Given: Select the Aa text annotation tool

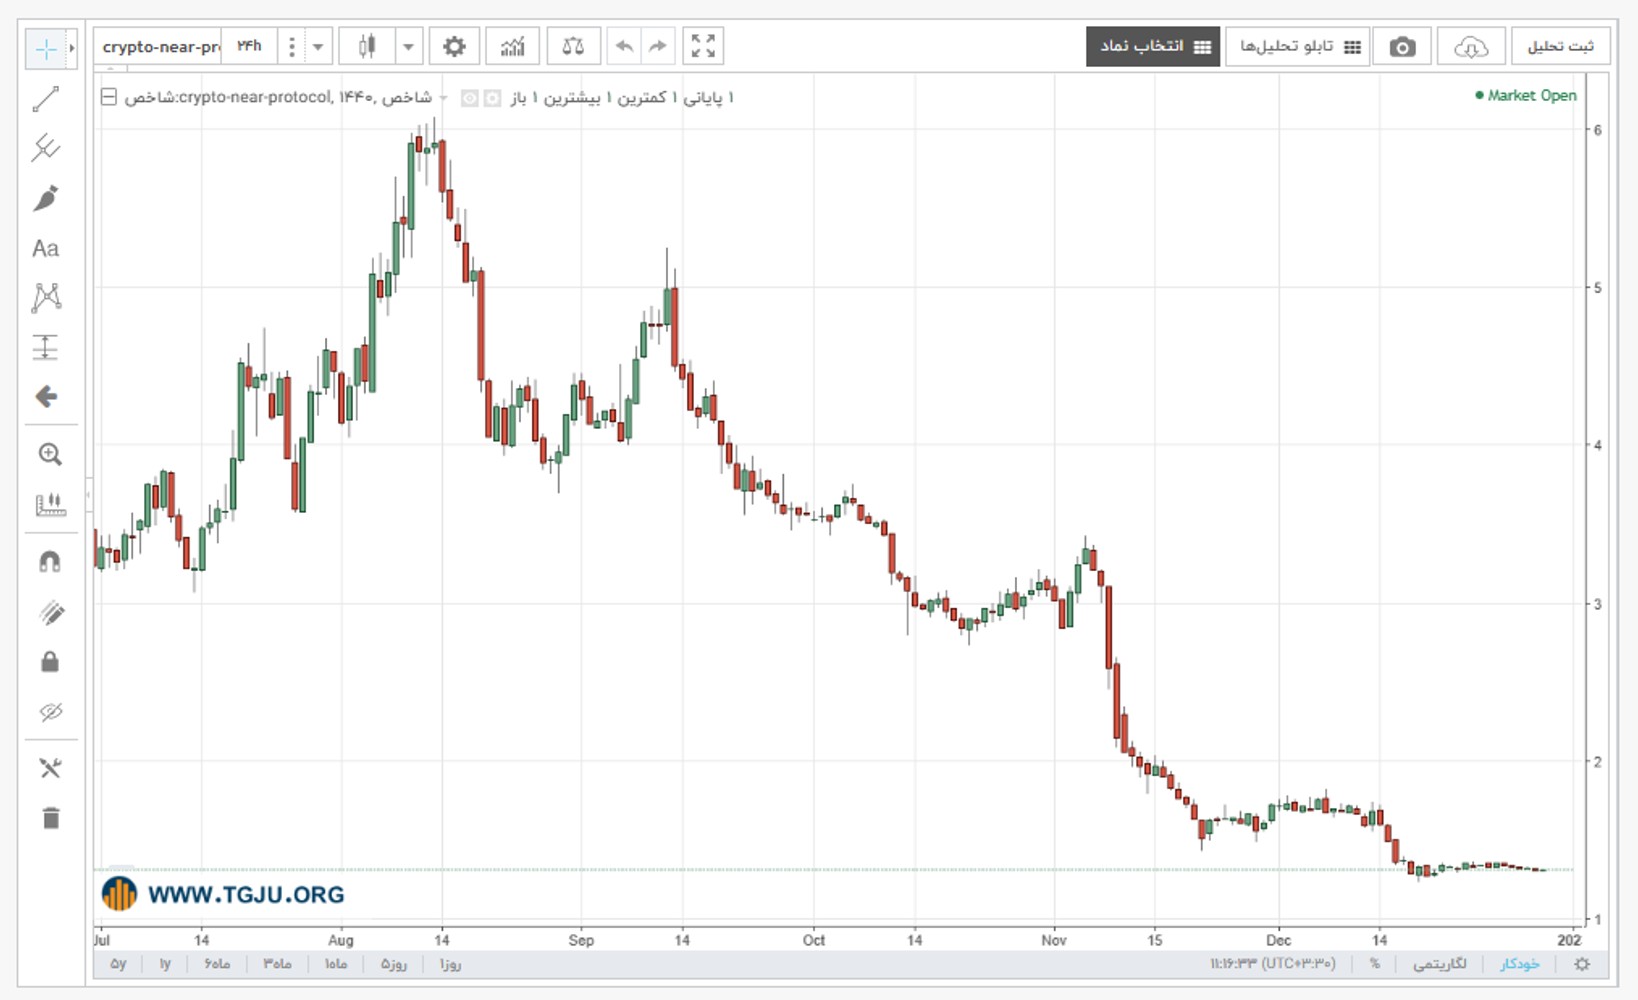Looking at the screenshot, I should click(46, 248).
